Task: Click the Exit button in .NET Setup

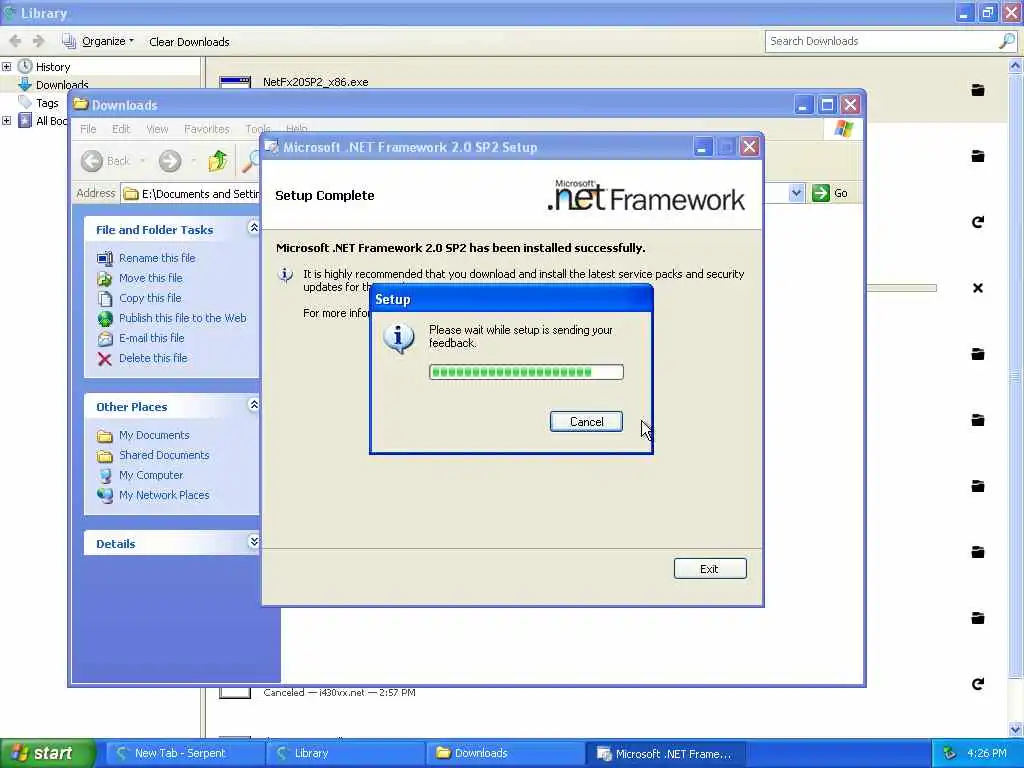Action: 710,569
